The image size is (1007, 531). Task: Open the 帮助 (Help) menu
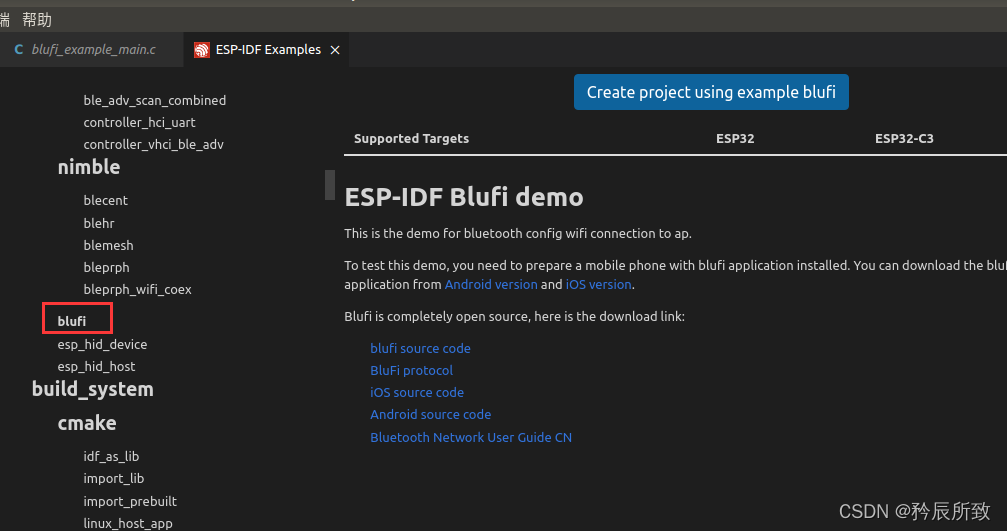click(x=37, y=20)
